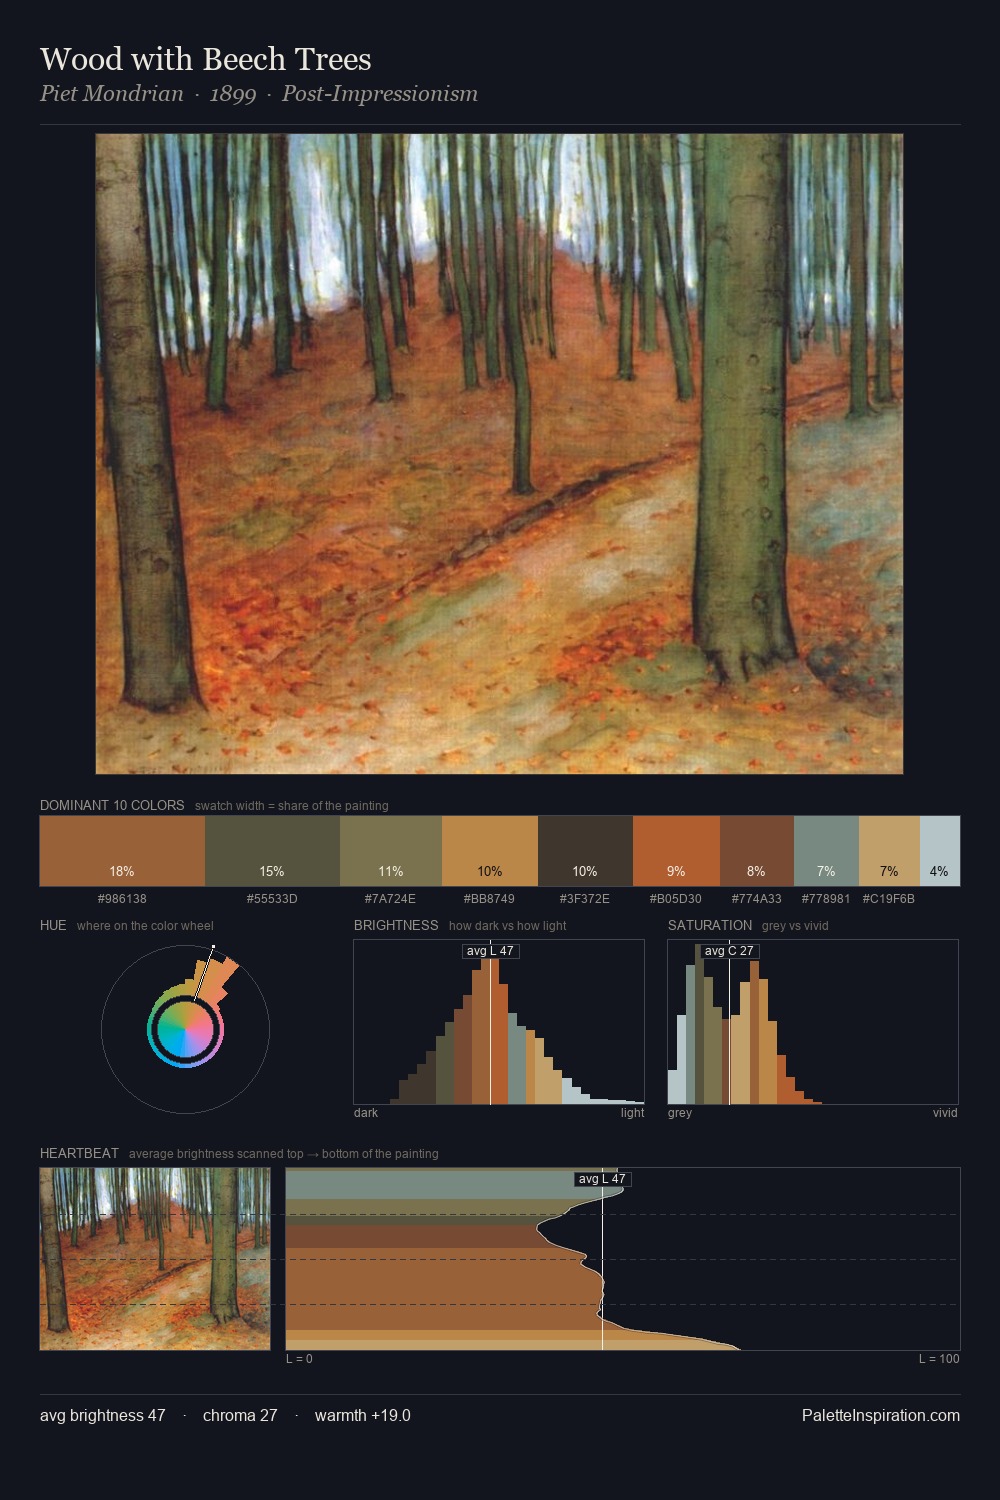
Task: Select the dark brown 10% swatch #3F372E
Action: click(585, 851)
